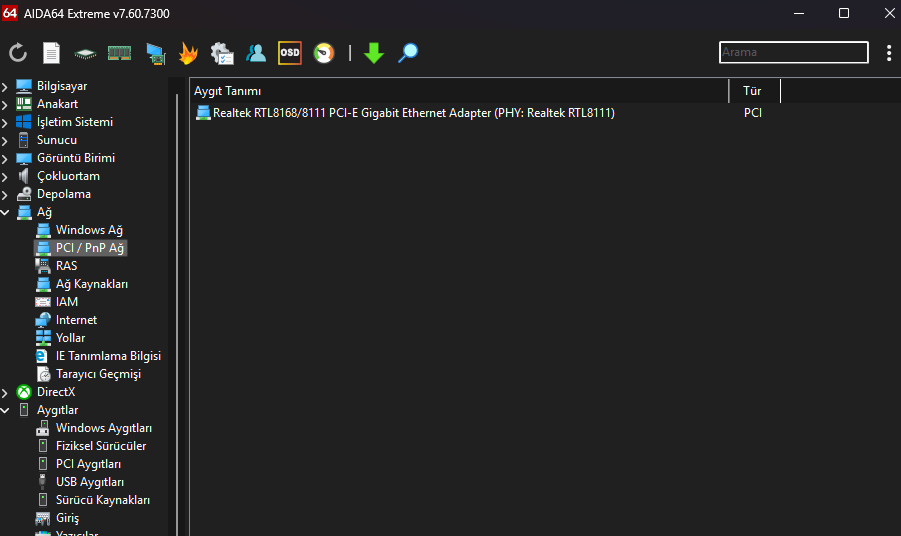Viewport: 901px width, 536px height.
Task: Click the PCI type cell
Action: tap(753, 113)
